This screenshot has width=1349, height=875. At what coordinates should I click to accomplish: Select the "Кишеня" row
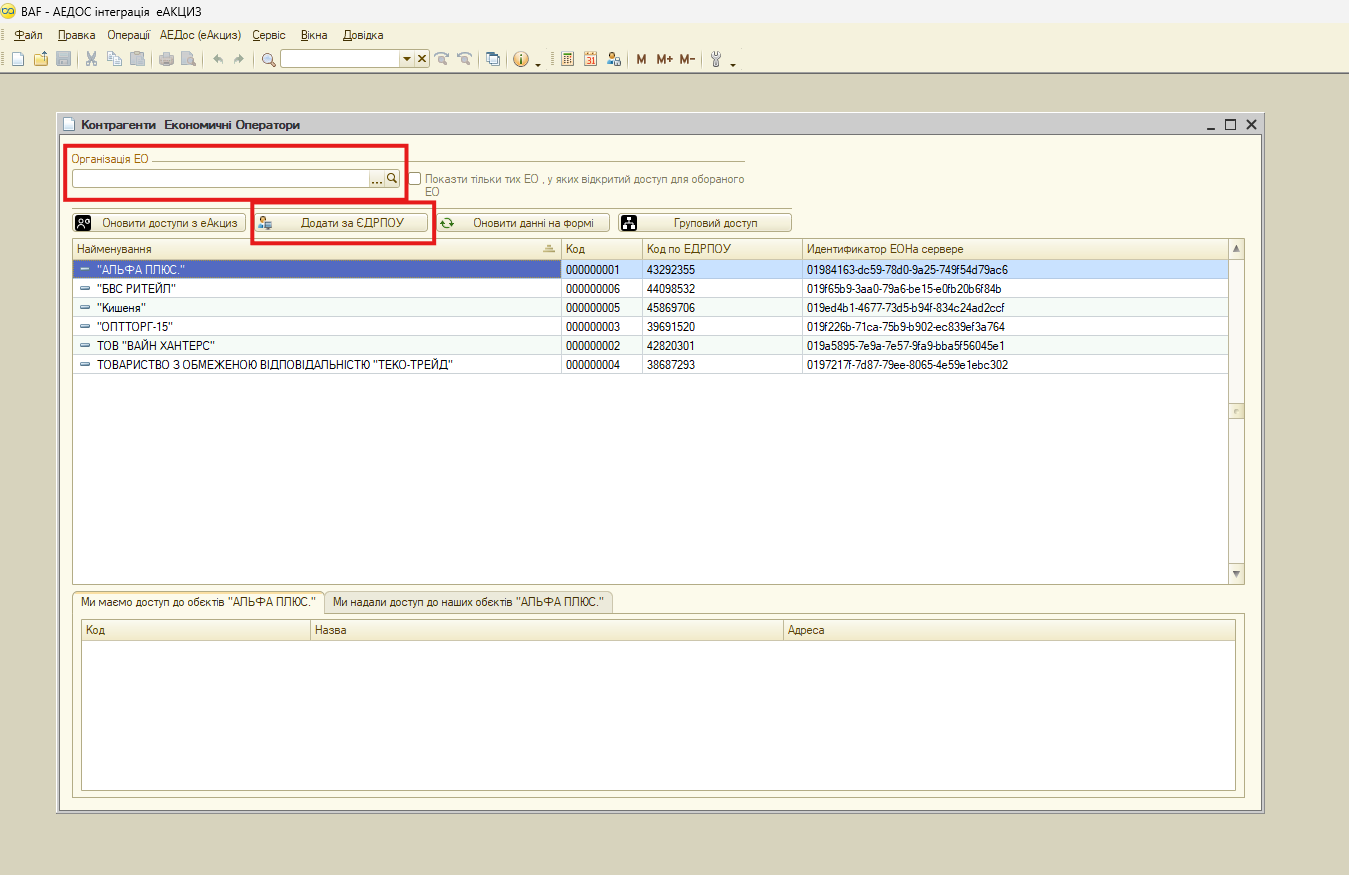(x=650, y=308)
